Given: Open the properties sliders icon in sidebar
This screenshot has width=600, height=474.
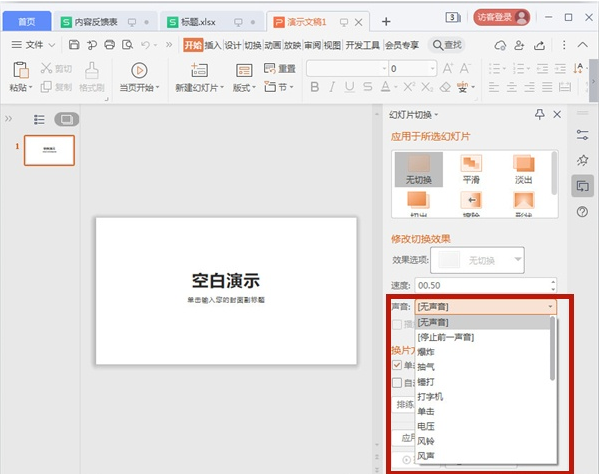Looking at the screenshot, I should pyautogui.click(x=582, y=134).
